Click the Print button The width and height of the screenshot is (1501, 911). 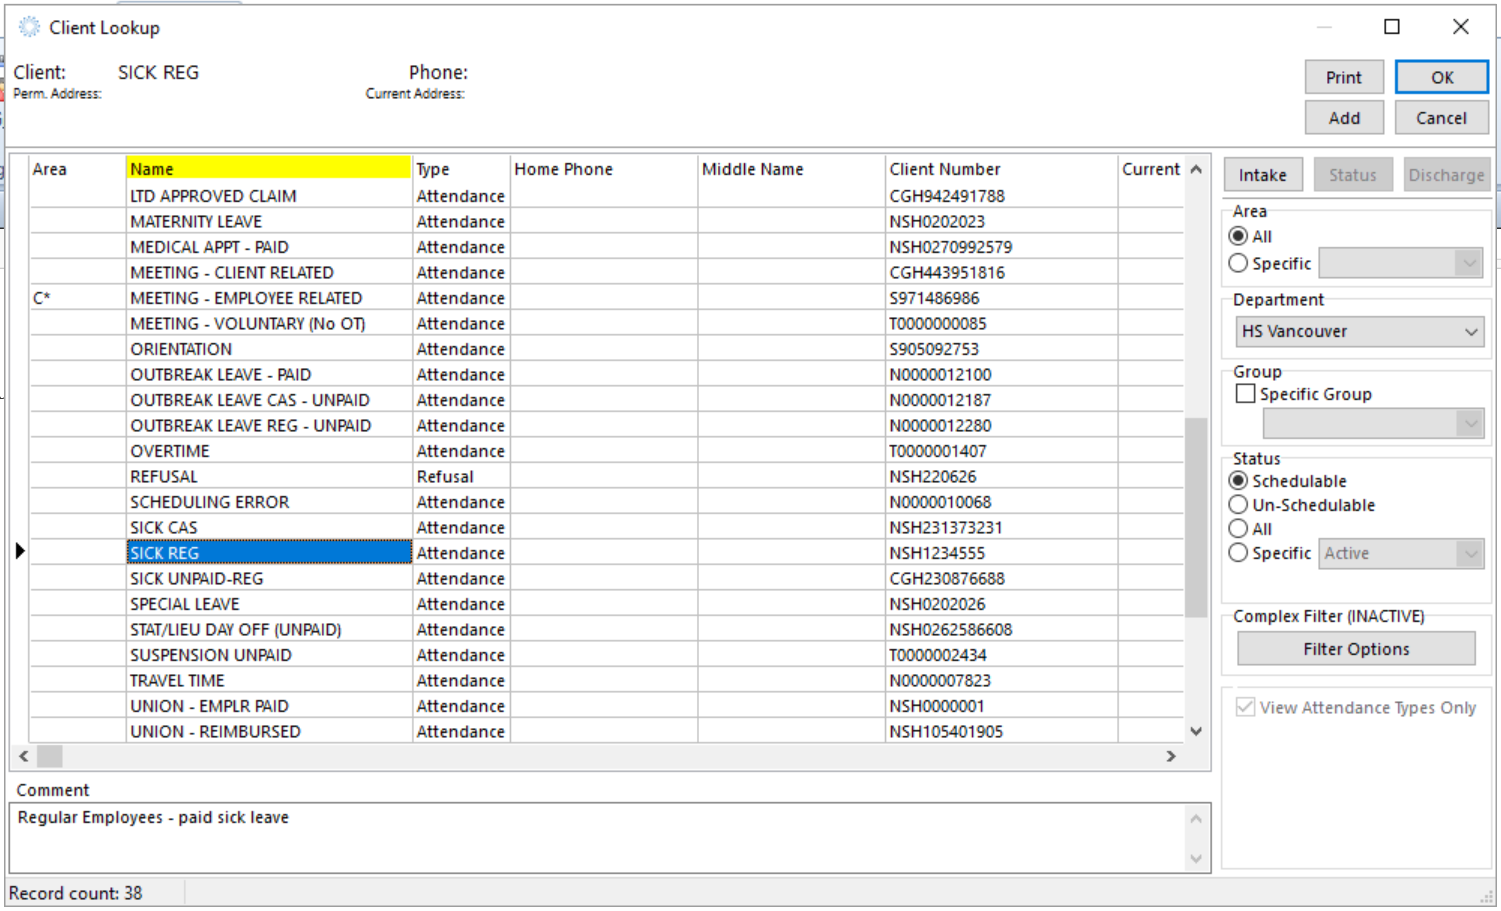pos(1343,77)
